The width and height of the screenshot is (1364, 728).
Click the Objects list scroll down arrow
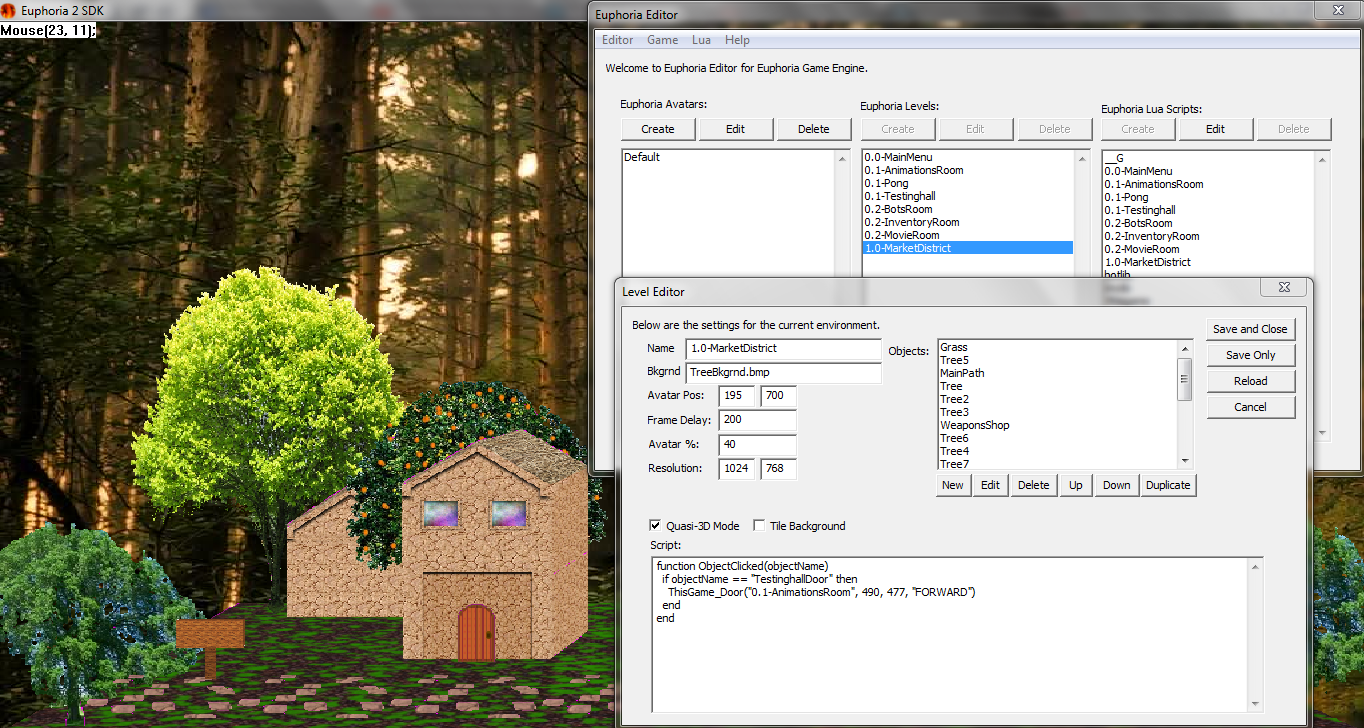(1185, 460)
